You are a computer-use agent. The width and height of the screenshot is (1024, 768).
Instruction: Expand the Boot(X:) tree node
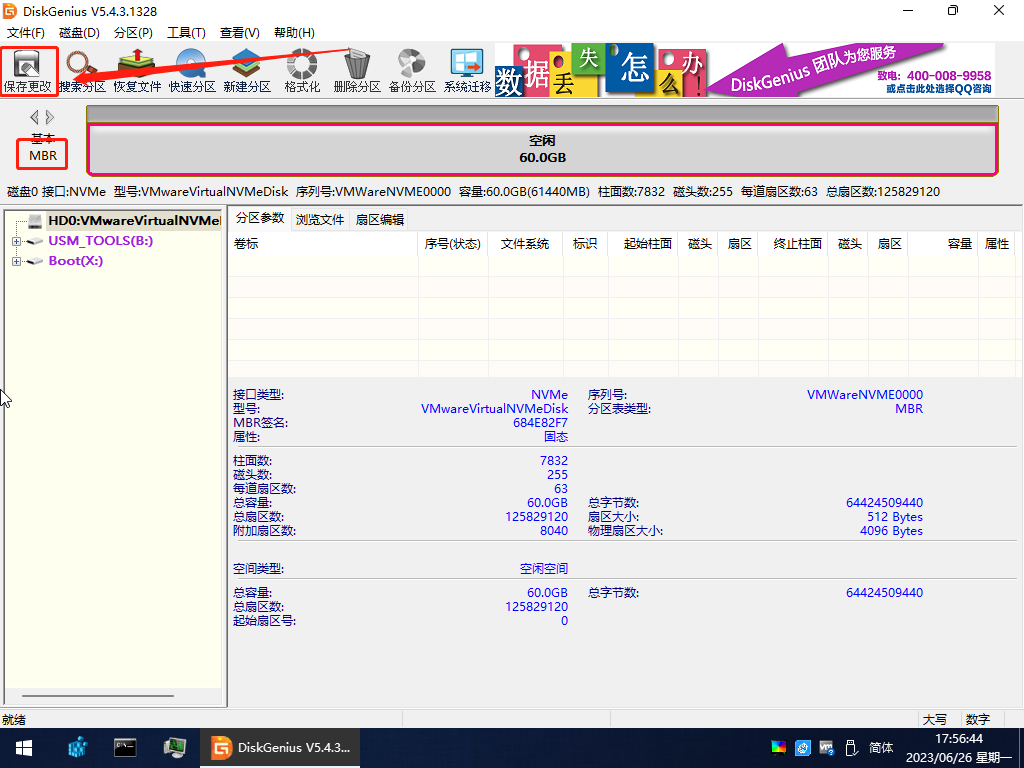16,262
